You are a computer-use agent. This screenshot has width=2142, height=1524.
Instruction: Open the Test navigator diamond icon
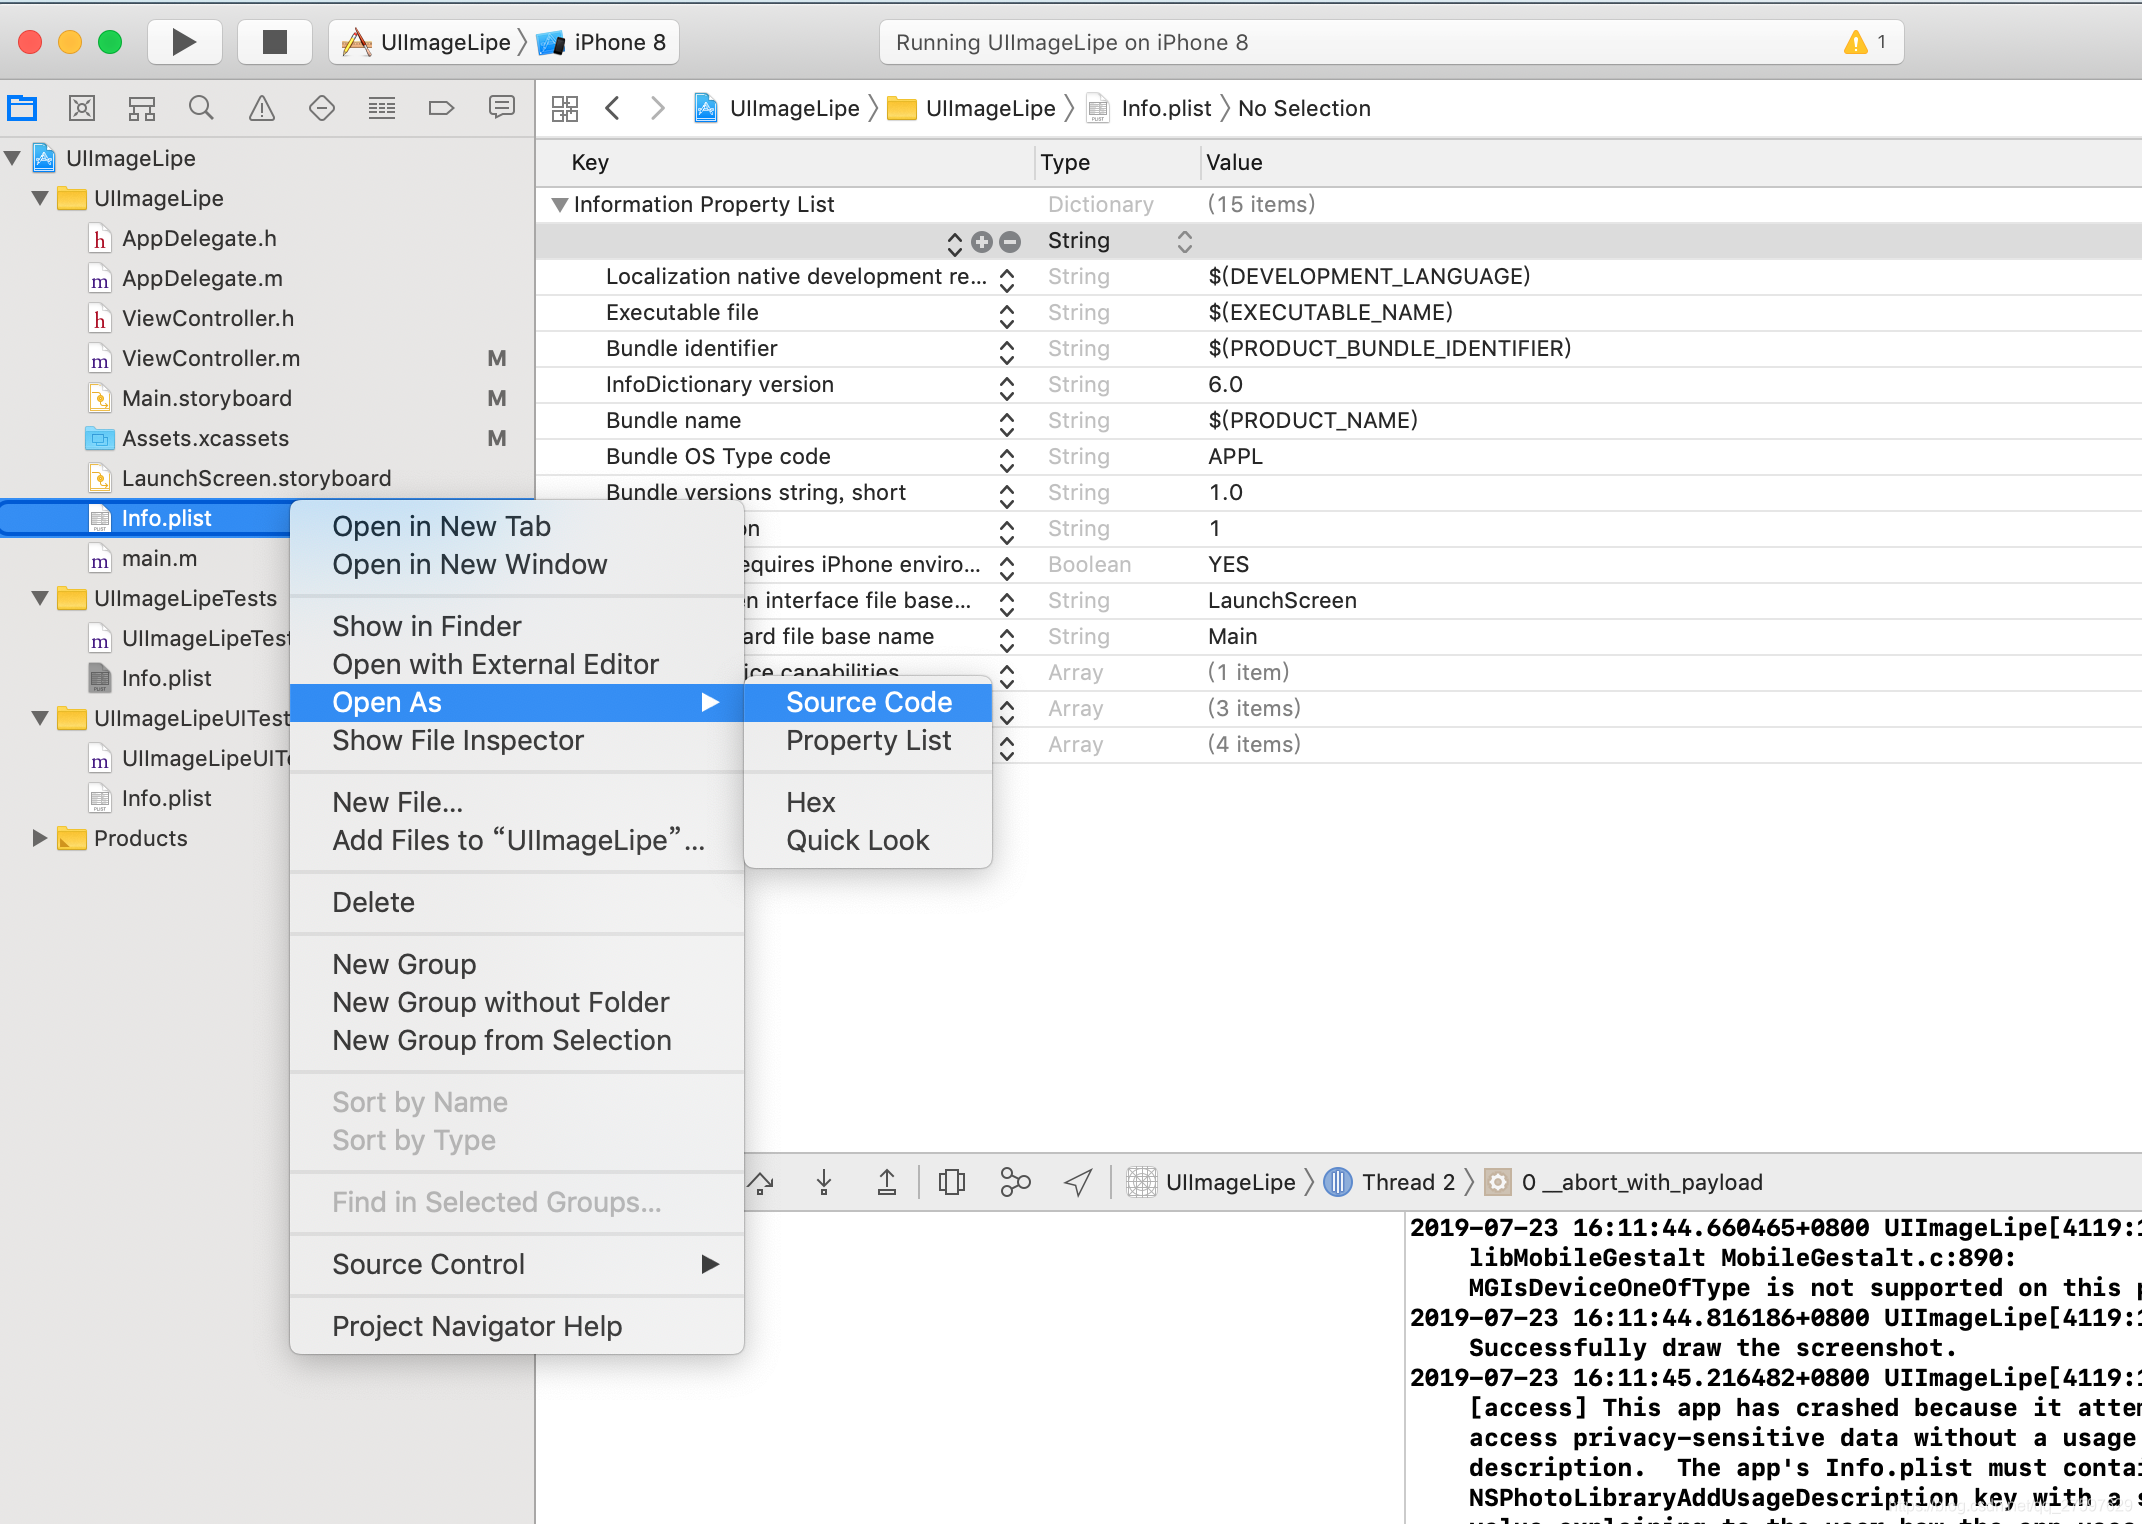point(322,108)
